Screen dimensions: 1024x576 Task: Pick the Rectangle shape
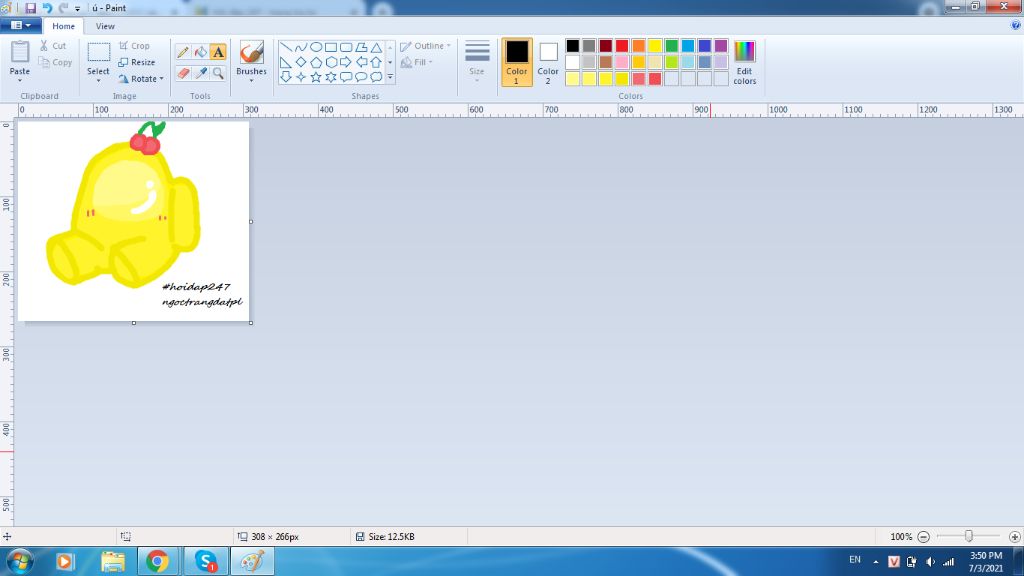(x=331, y=47)
